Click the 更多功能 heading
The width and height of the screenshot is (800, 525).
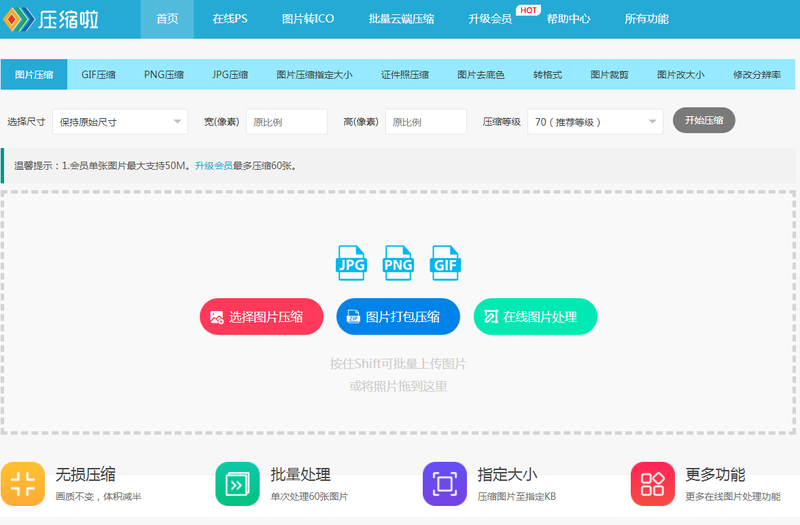715,474
